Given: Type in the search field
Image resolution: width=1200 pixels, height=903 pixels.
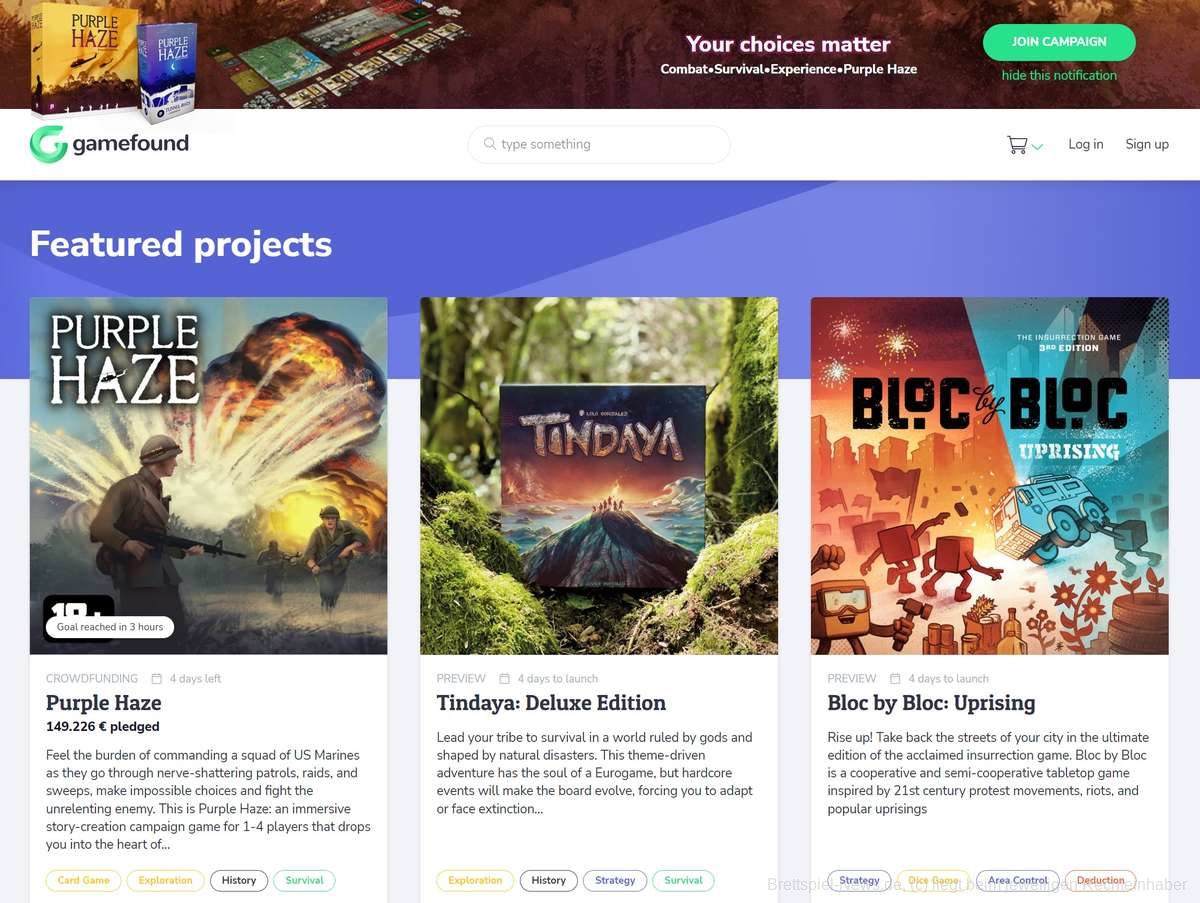Looking at the screenshot, I should [610, 144].
